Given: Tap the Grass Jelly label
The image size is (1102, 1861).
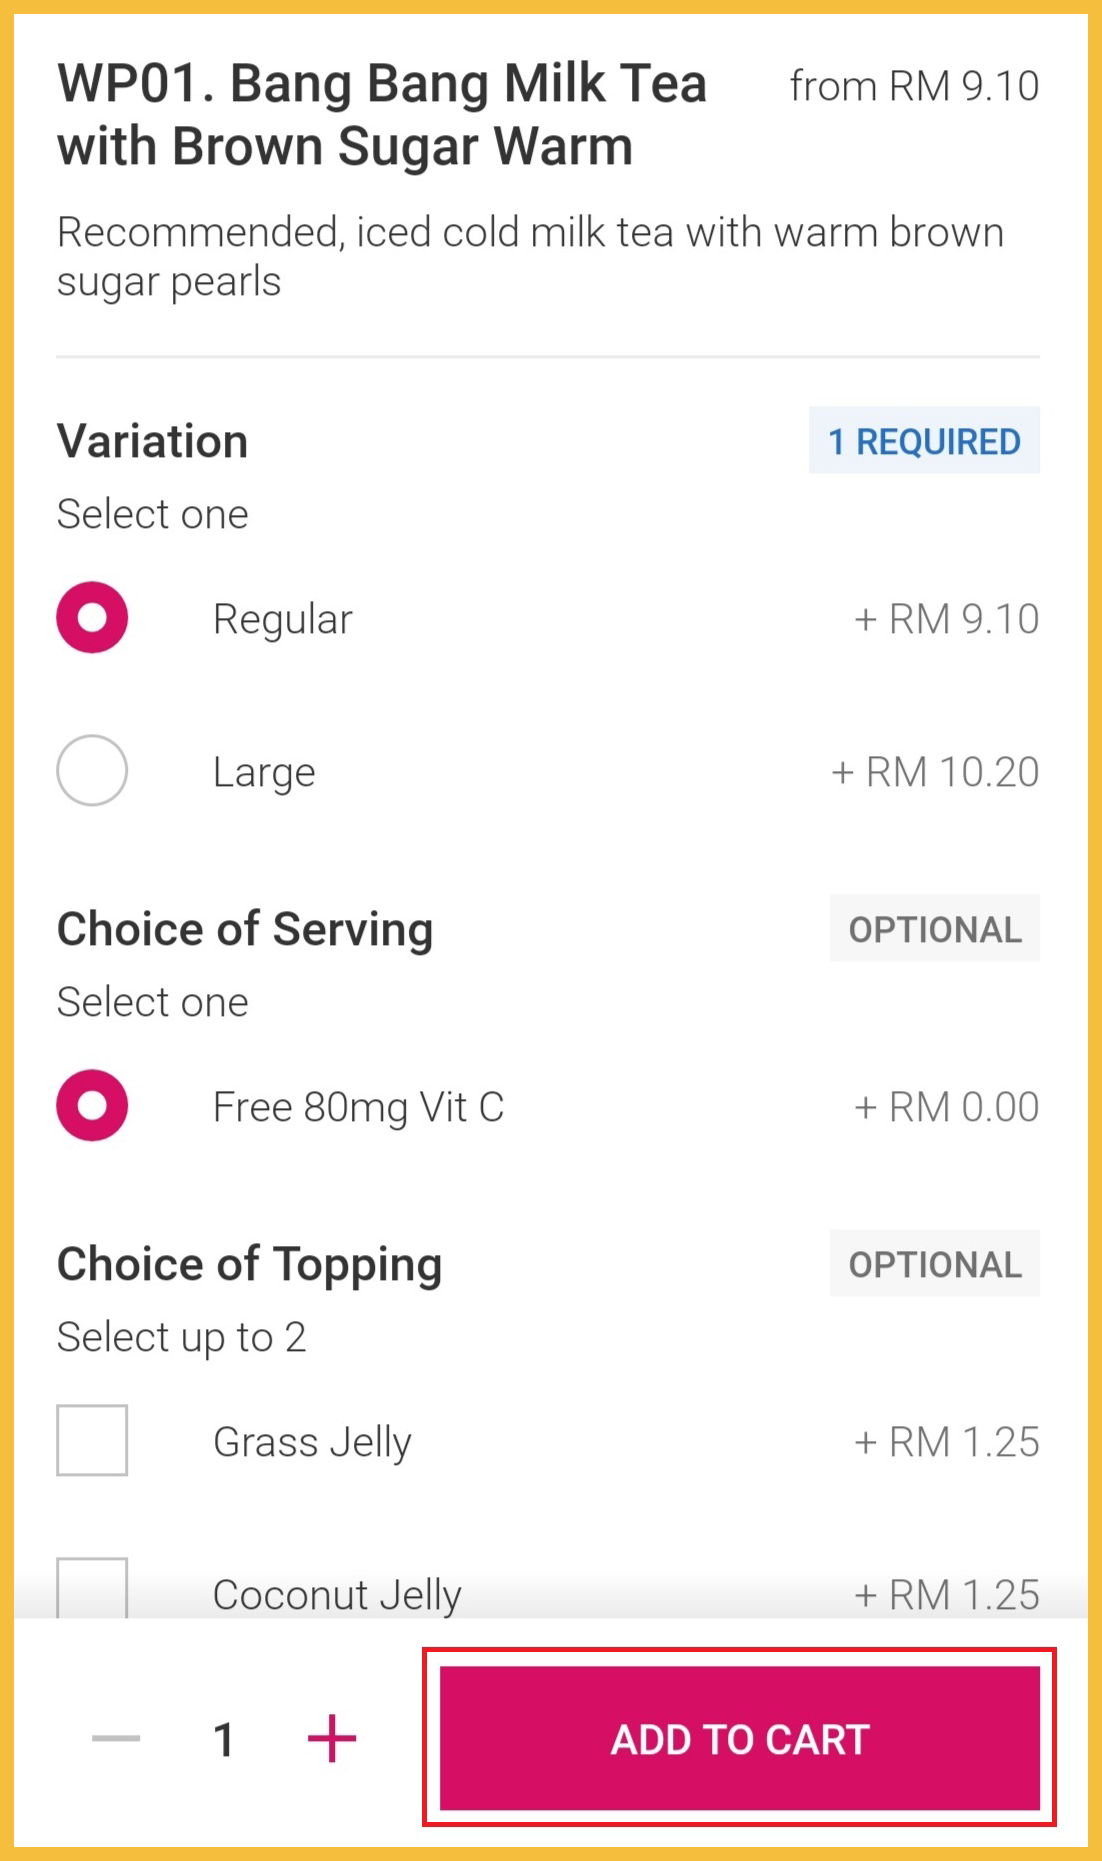Looking at the screenshot, I should pos(312,1442).
